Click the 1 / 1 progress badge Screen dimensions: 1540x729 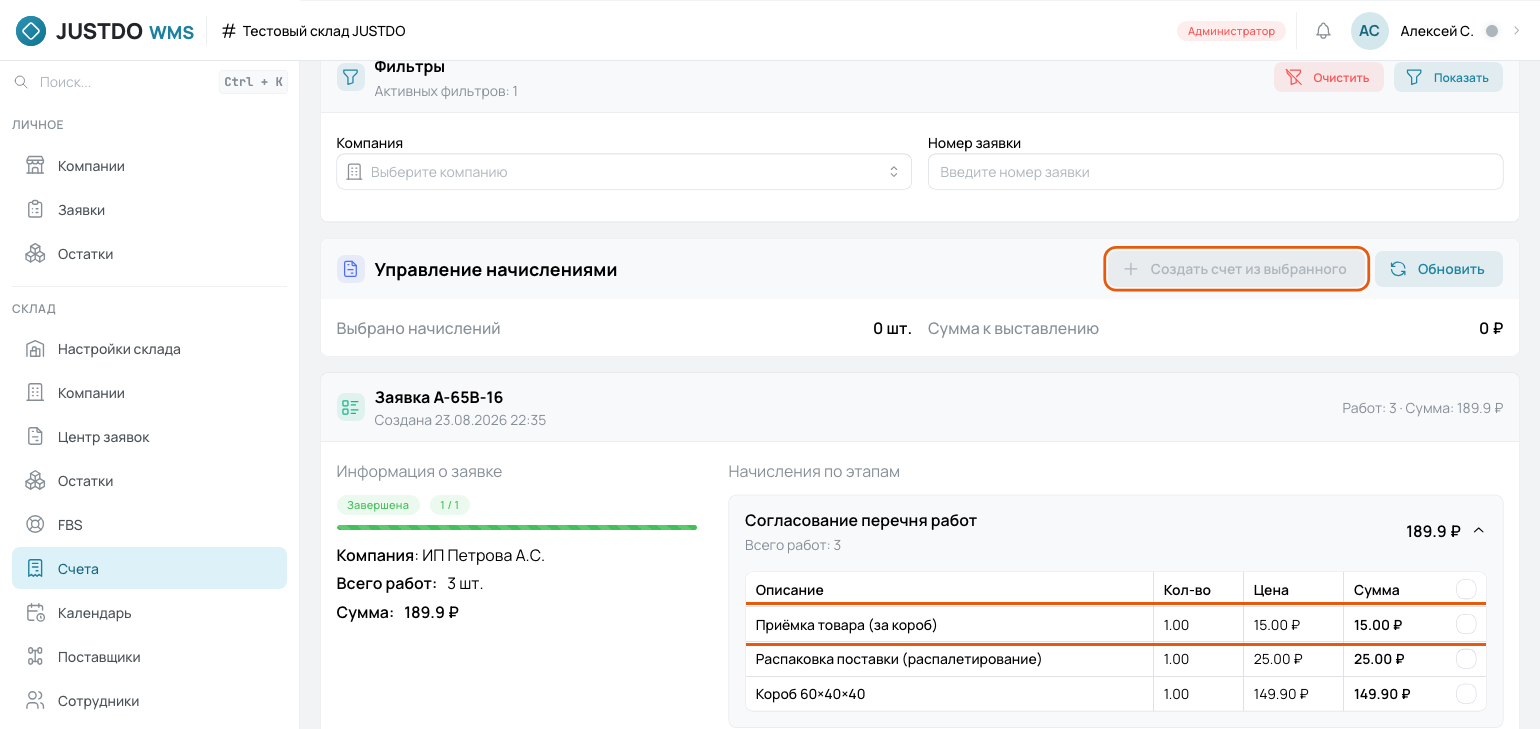[450, 505]
